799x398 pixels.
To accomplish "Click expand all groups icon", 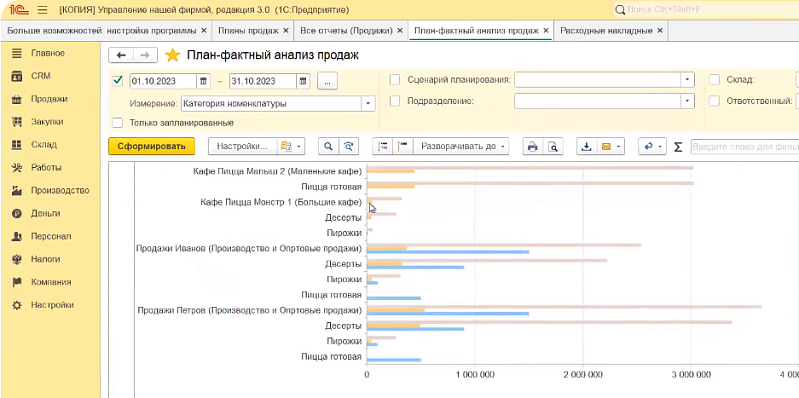I will tap(383, 146).
